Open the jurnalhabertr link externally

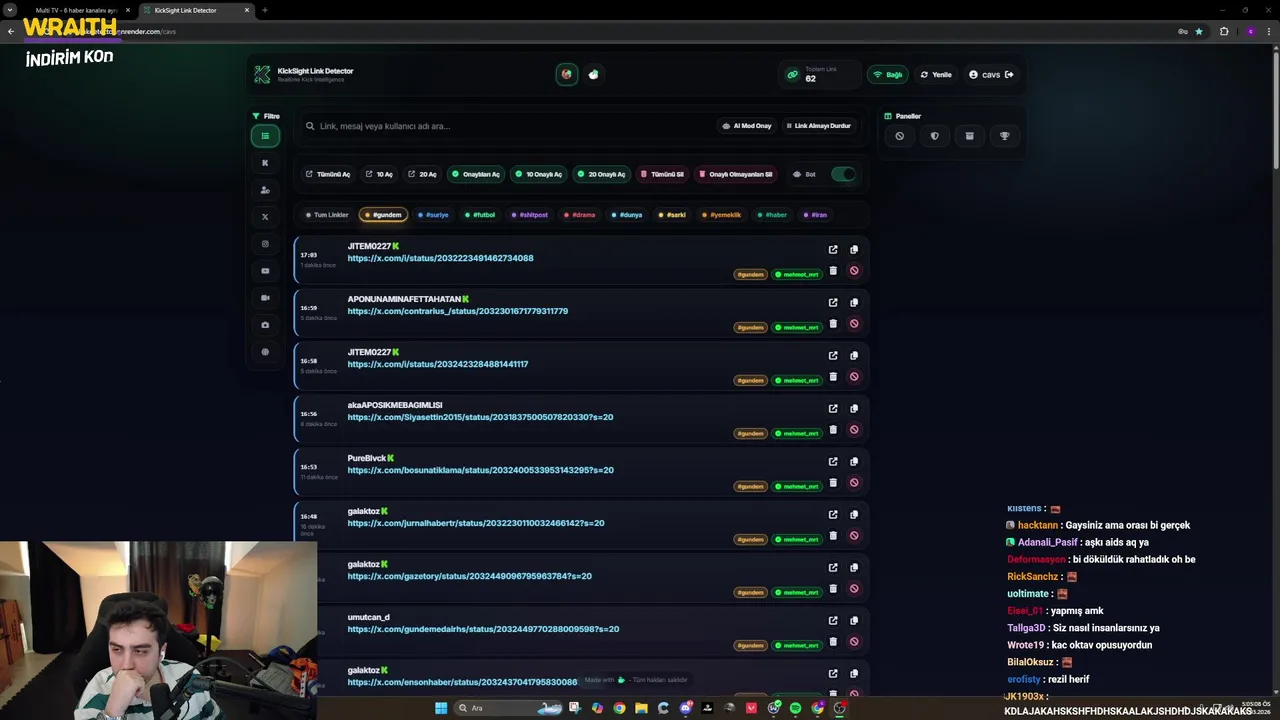tap(833, 515)
